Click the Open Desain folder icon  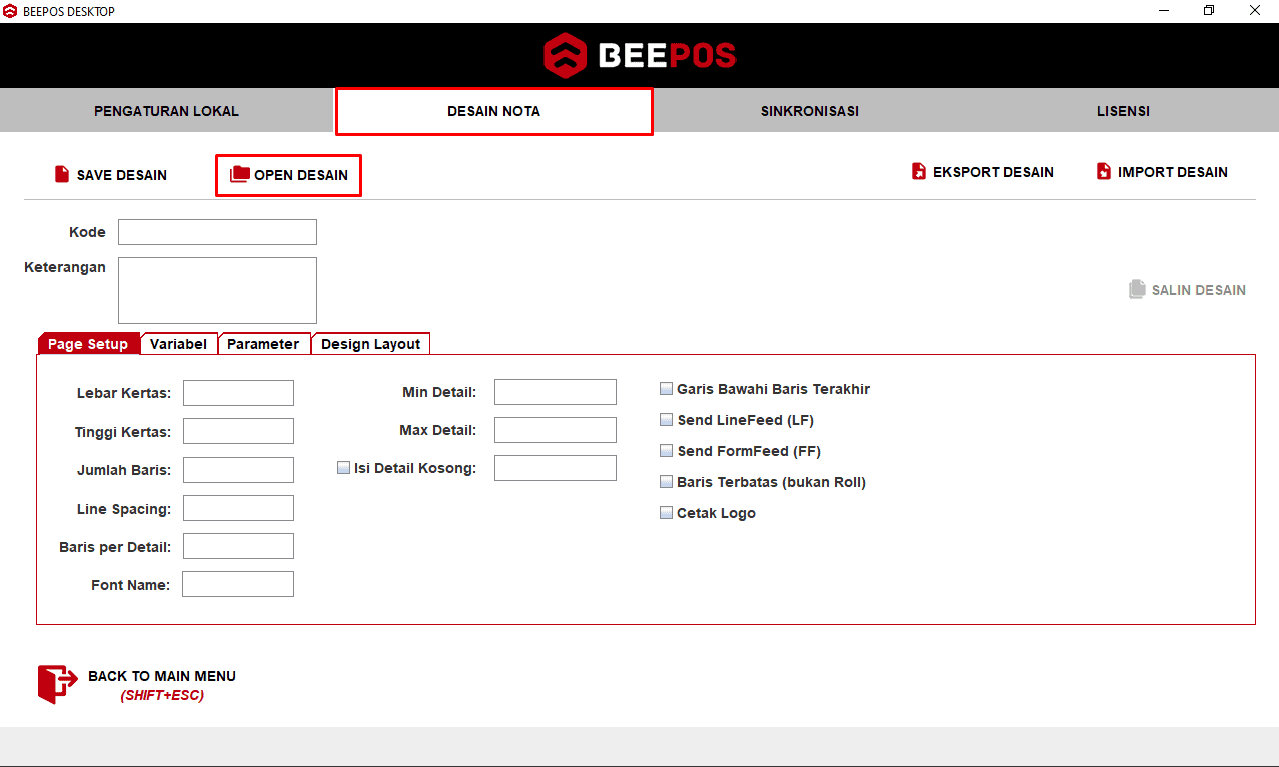point(240,174)
